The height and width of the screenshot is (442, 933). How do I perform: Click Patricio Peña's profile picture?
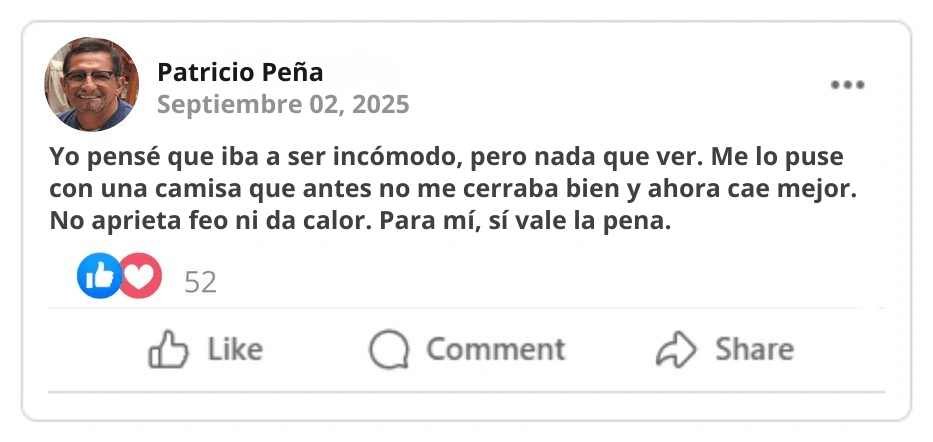click(x=91, y=85)
